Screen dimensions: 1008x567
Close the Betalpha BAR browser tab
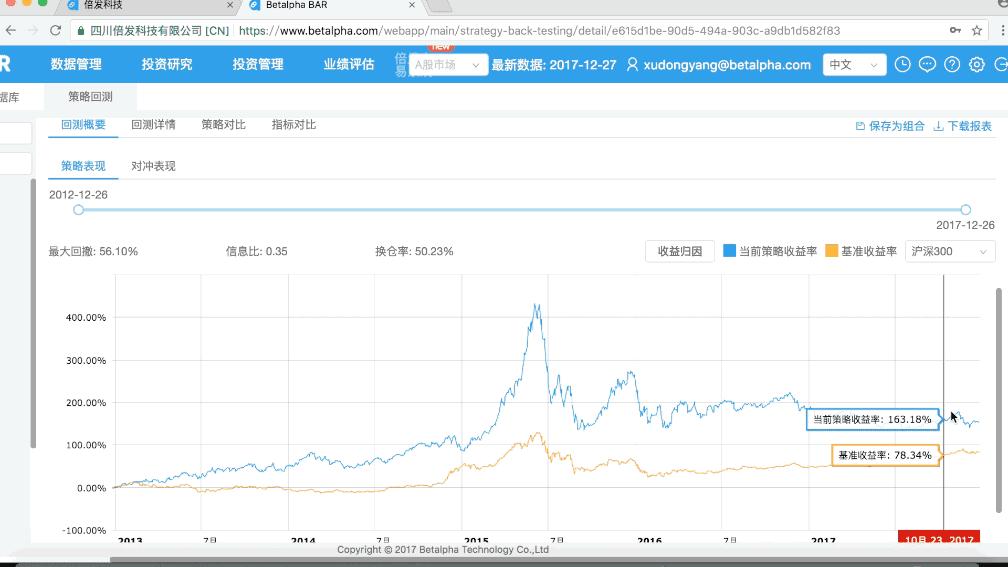point(412,5)
